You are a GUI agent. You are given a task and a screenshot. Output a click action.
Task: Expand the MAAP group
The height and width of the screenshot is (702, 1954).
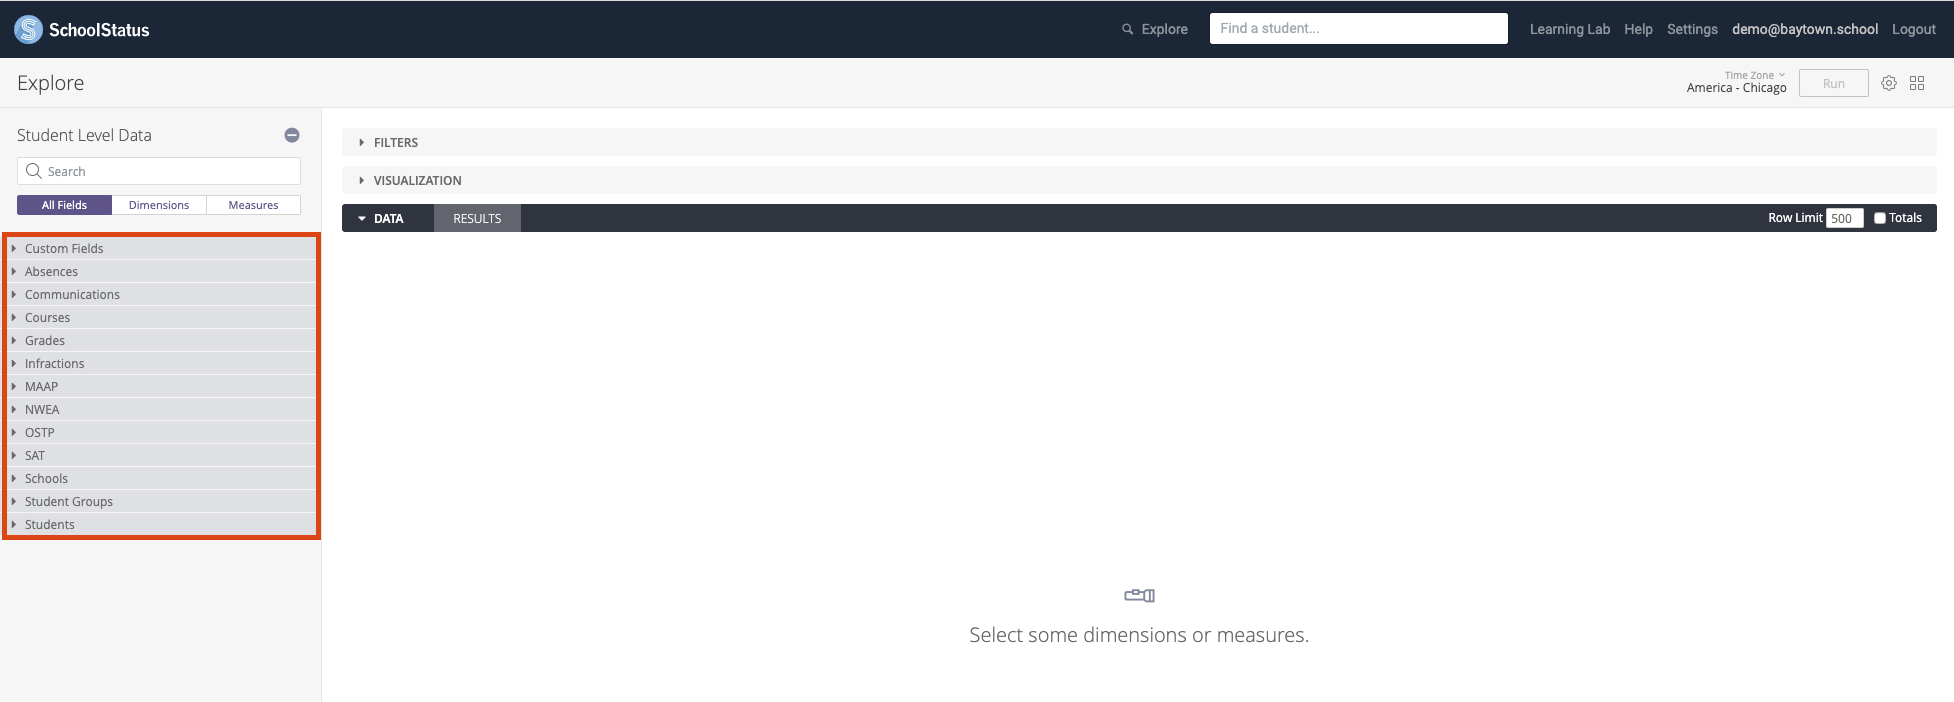(x=161, y=386)
